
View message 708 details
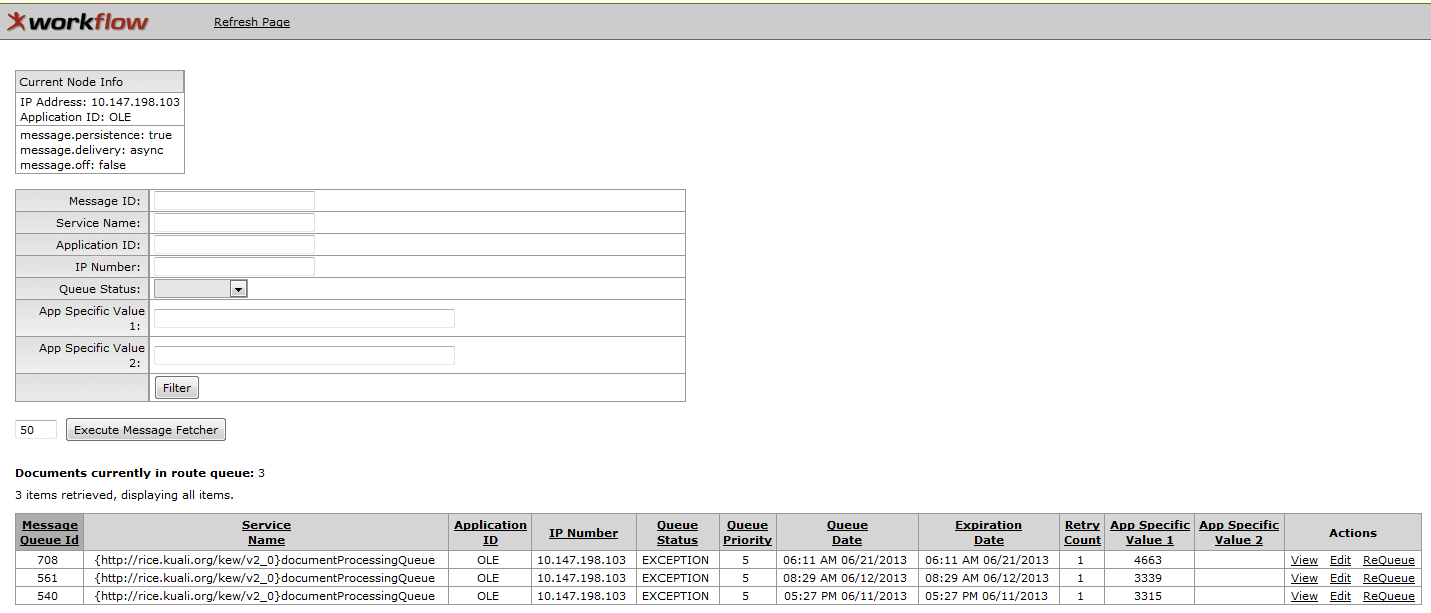(x=1304, y=561)
